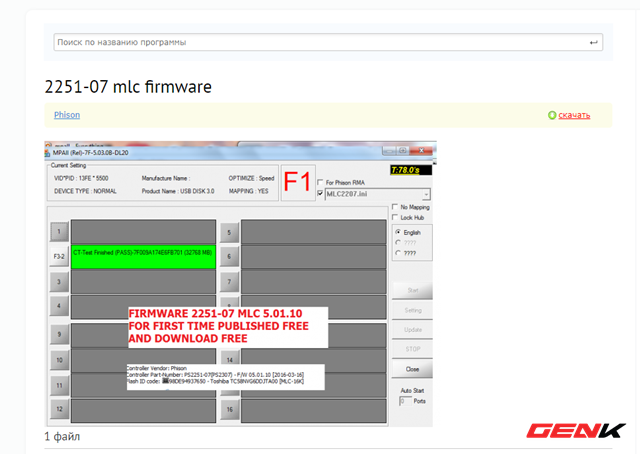The height and width of the screenshot is (454, 640).
Task: Click the 2251-07 mlc firmware heading
Action: (x=128, y=87)
